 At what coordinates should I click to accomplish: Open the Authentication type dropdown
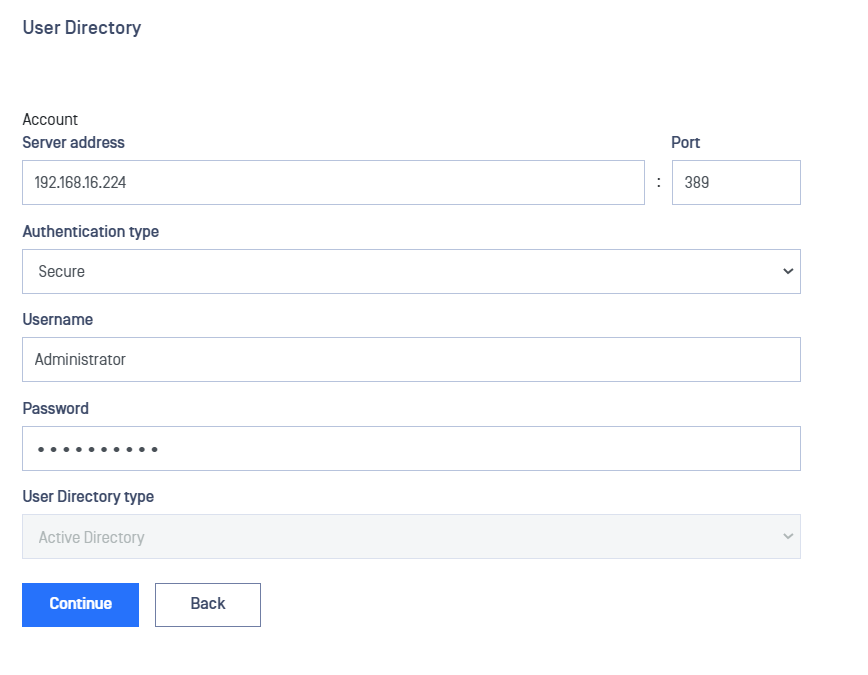tap(411, 271)
